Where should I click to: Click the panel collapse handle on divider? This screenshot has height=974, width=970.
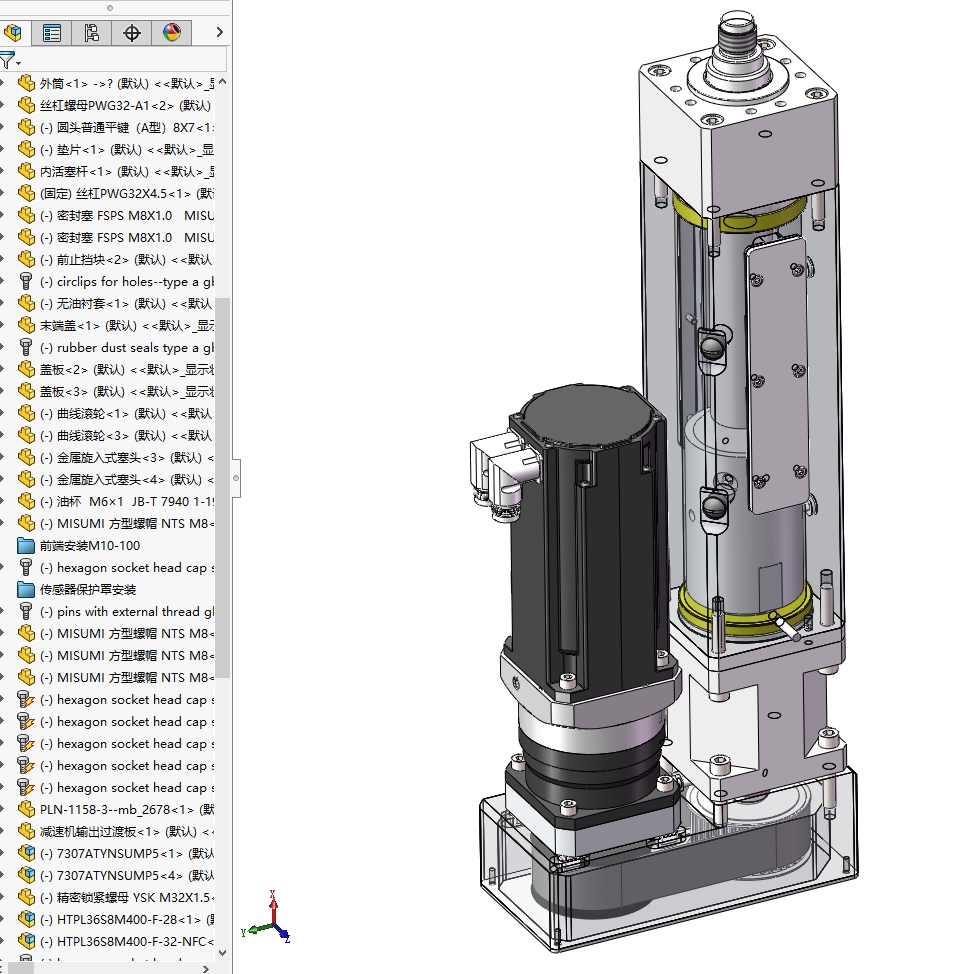click(x=235, y=478)
